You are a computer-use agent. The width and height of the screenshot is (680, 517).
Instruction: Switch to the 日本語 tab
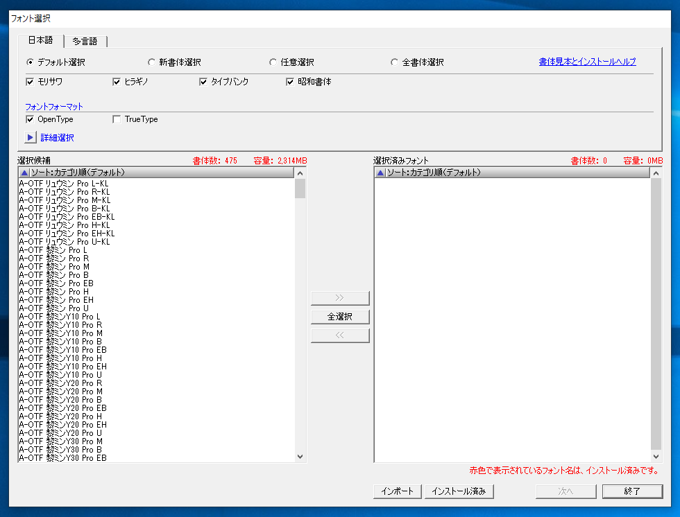(41, 40)
